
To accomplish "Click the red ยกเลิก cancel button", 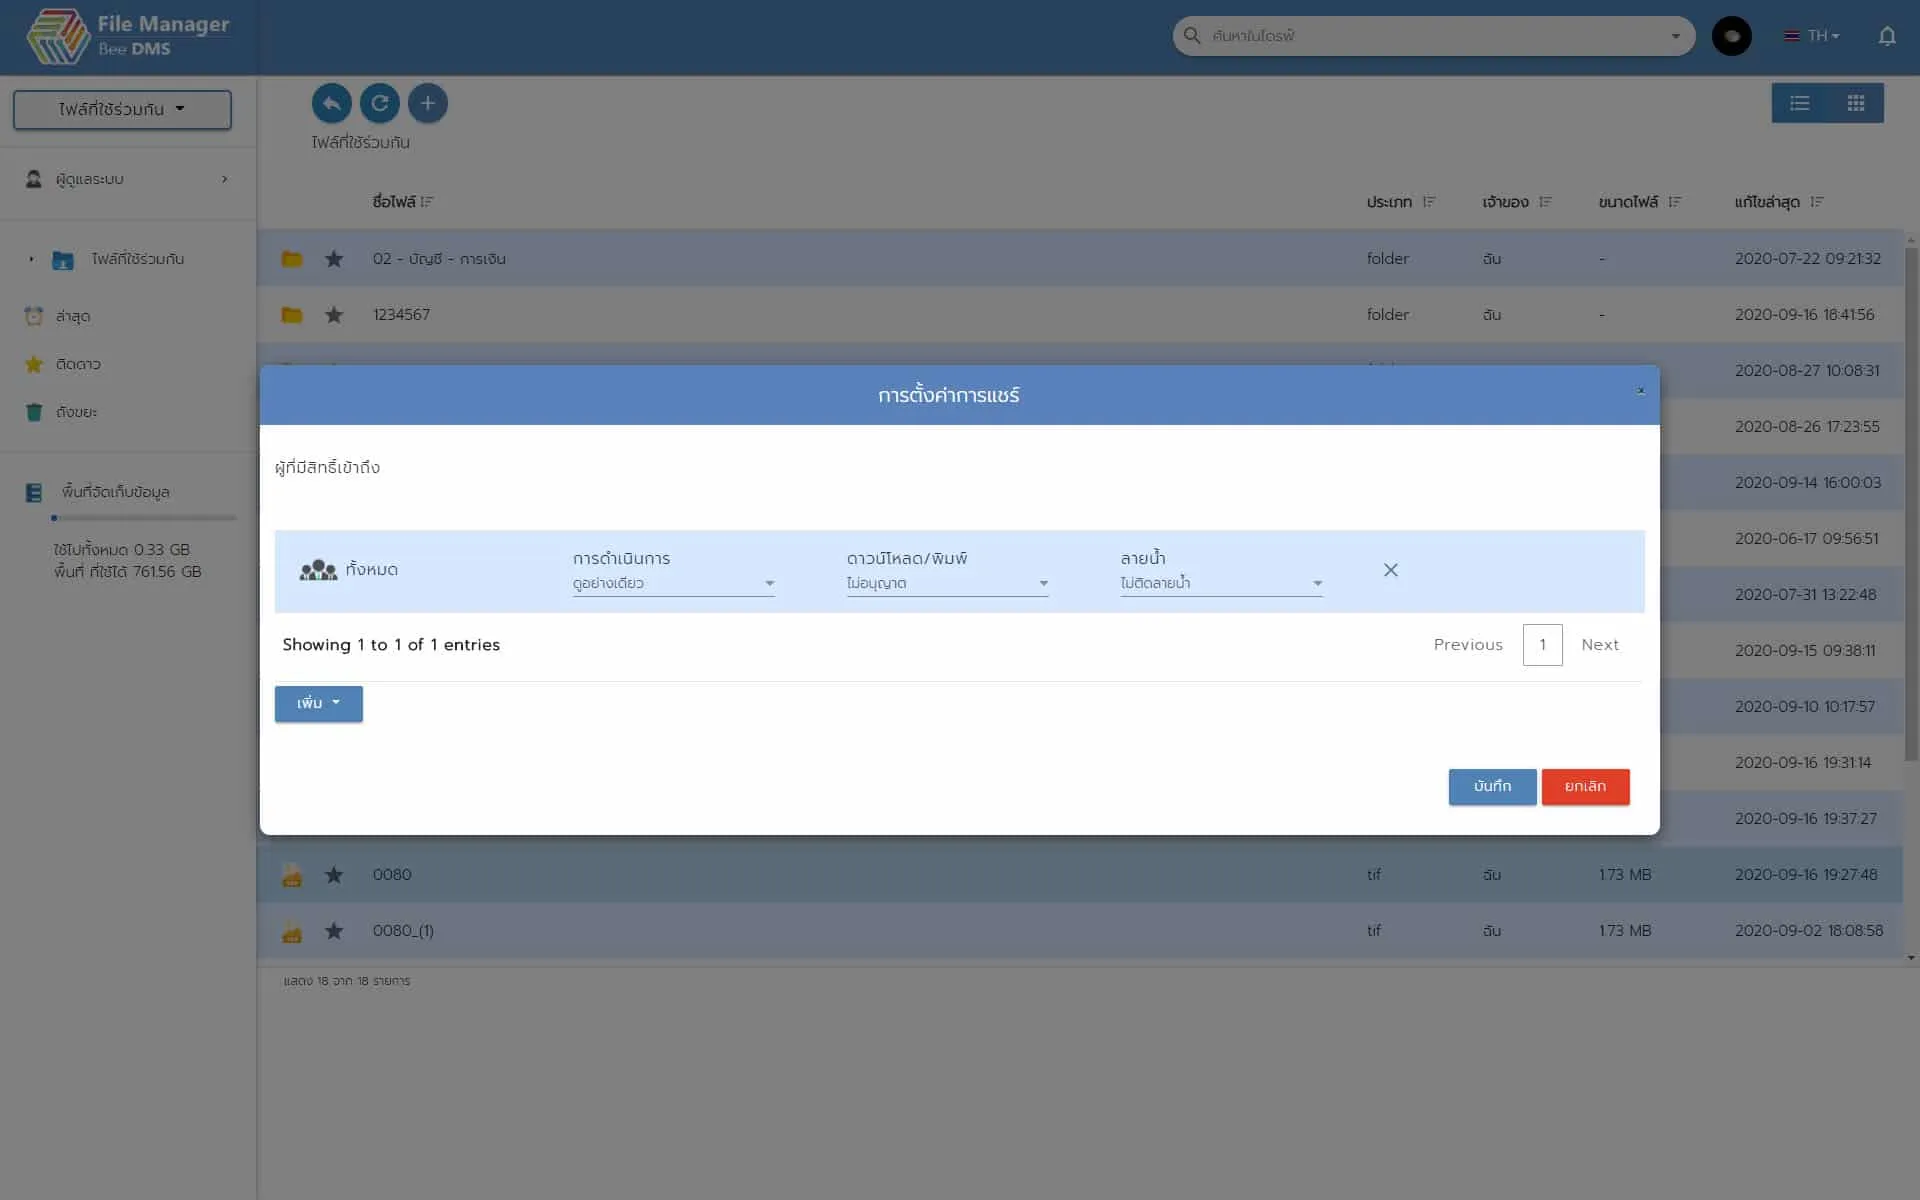I will [x=1584, y=786].
